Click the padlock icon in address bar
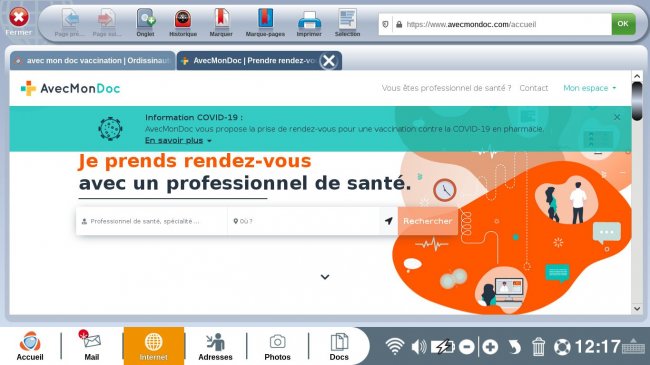The height and width of the screenshot is (365, 650). pos(399,24)
